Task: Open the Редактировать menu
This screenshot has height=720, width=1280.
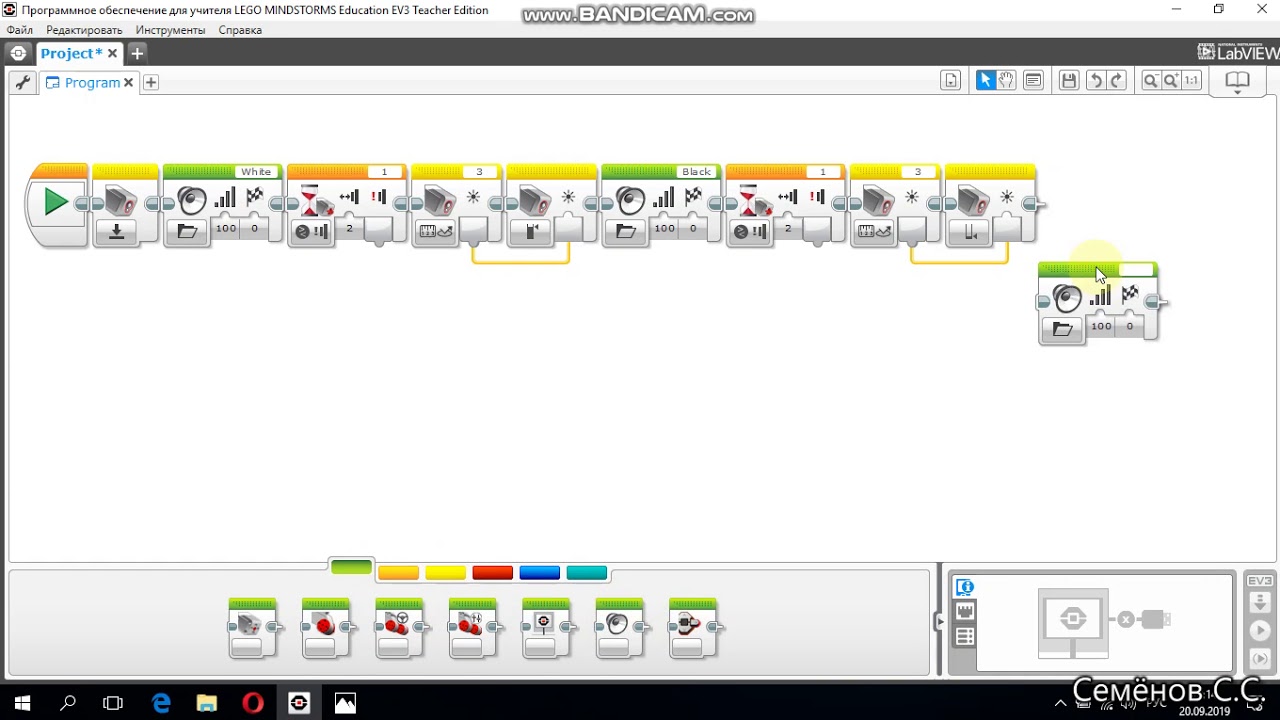Action: (84, 30)
